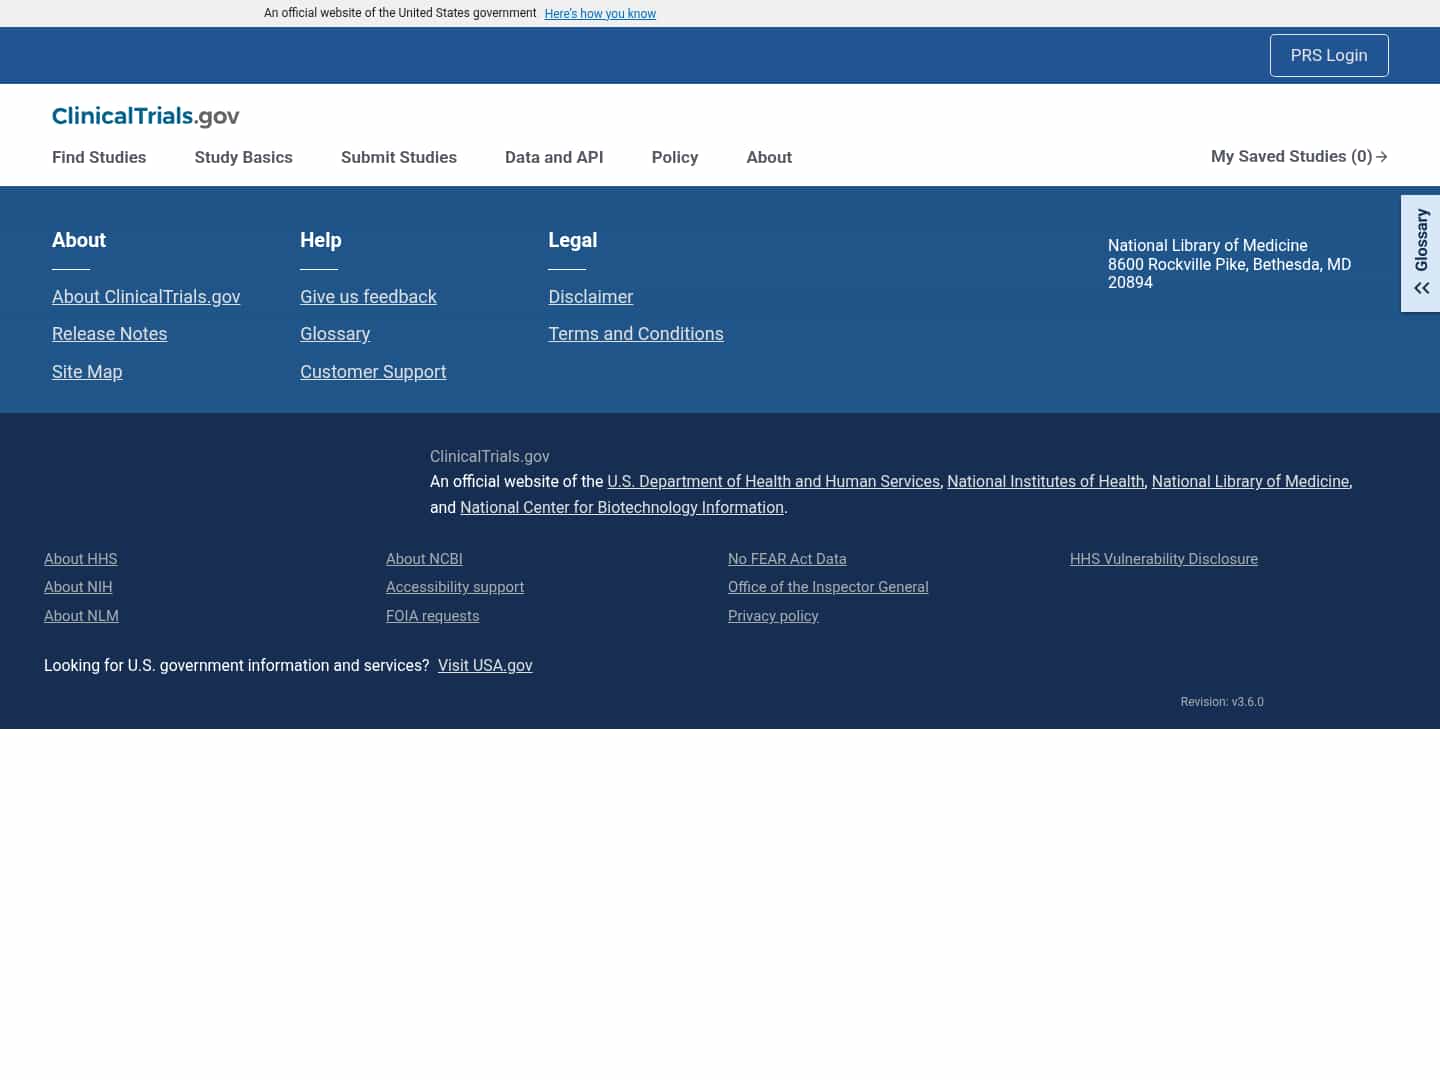Open No FEAR Act Data link

[x=787, y=559]
